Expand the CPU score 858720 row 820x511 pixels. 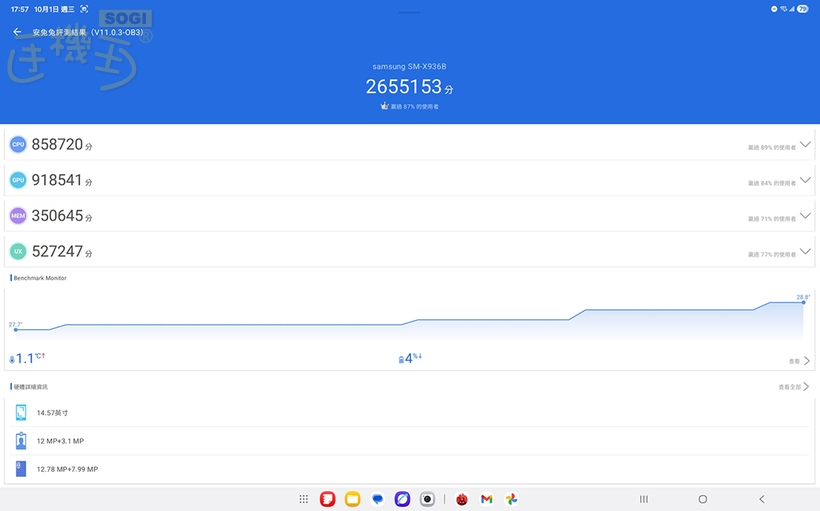point(805,145)
